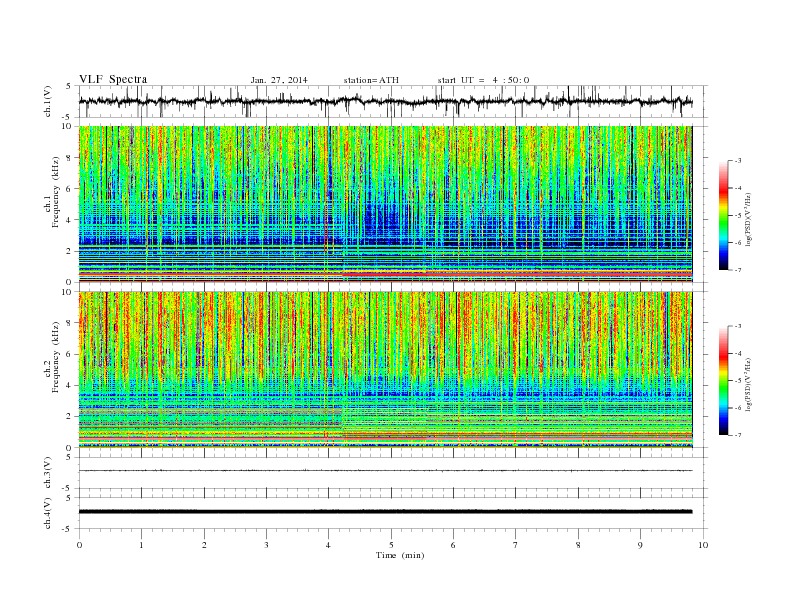Click the "3" minute tick label
The width and height of the screenshot is (792, 612).
(266, 545)
